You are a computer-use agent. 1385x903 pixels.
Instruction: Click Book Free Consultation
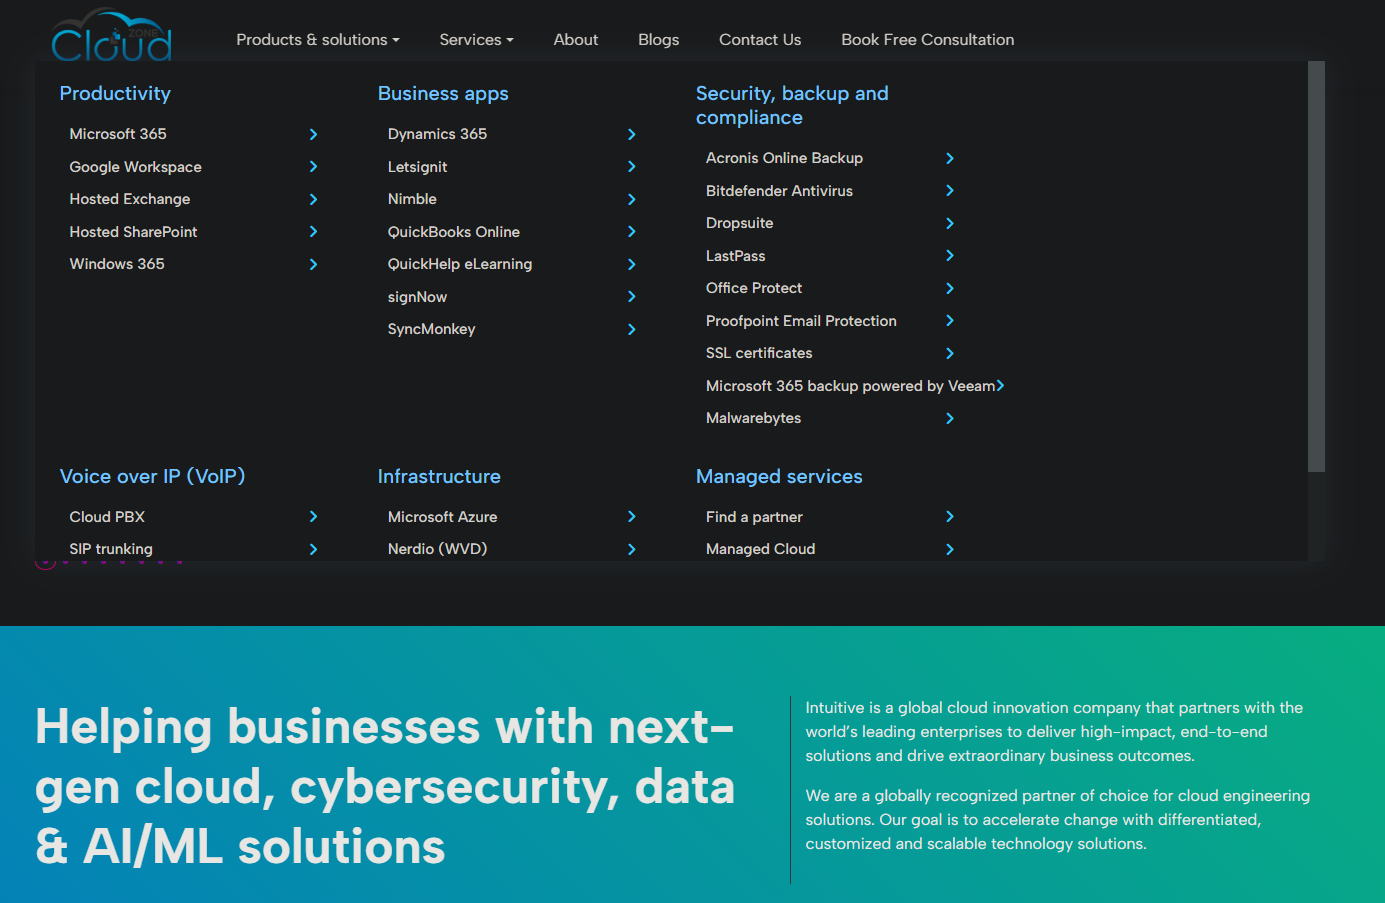pyautogui.click(x=927, y=40)
